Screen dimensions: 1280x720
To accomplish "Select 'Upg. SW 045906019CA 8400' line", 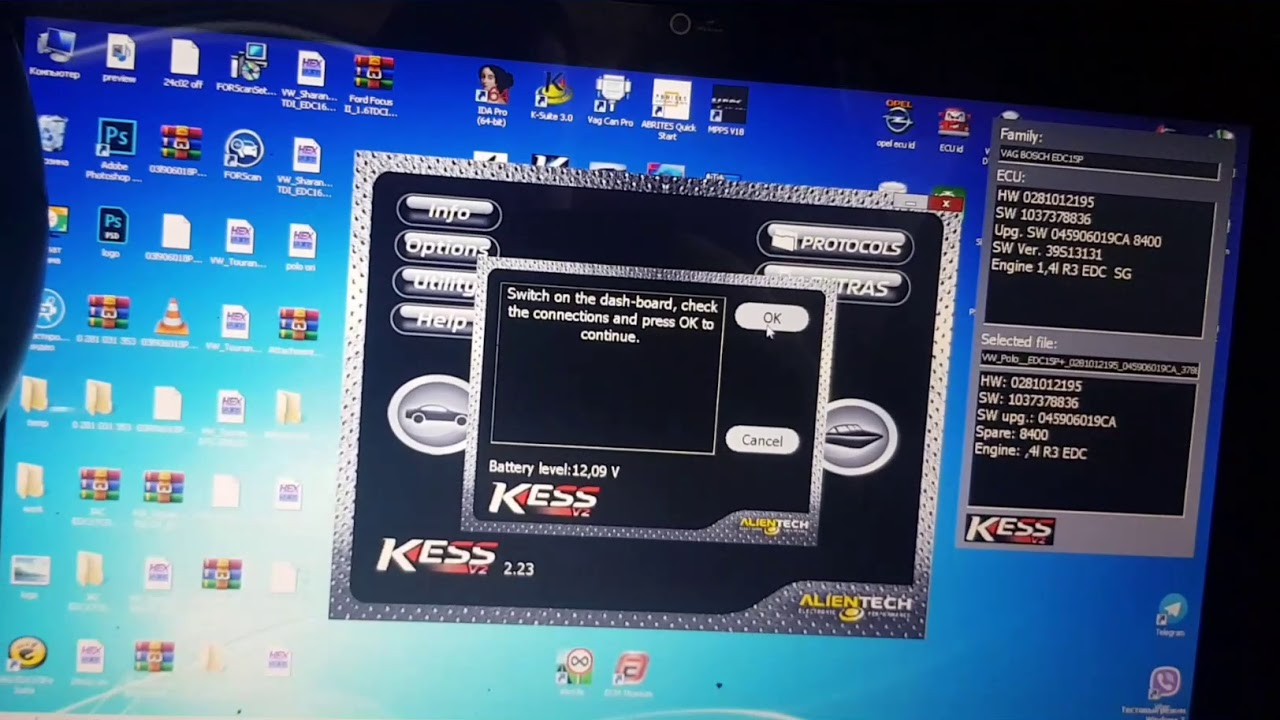I will [1077, 236].
